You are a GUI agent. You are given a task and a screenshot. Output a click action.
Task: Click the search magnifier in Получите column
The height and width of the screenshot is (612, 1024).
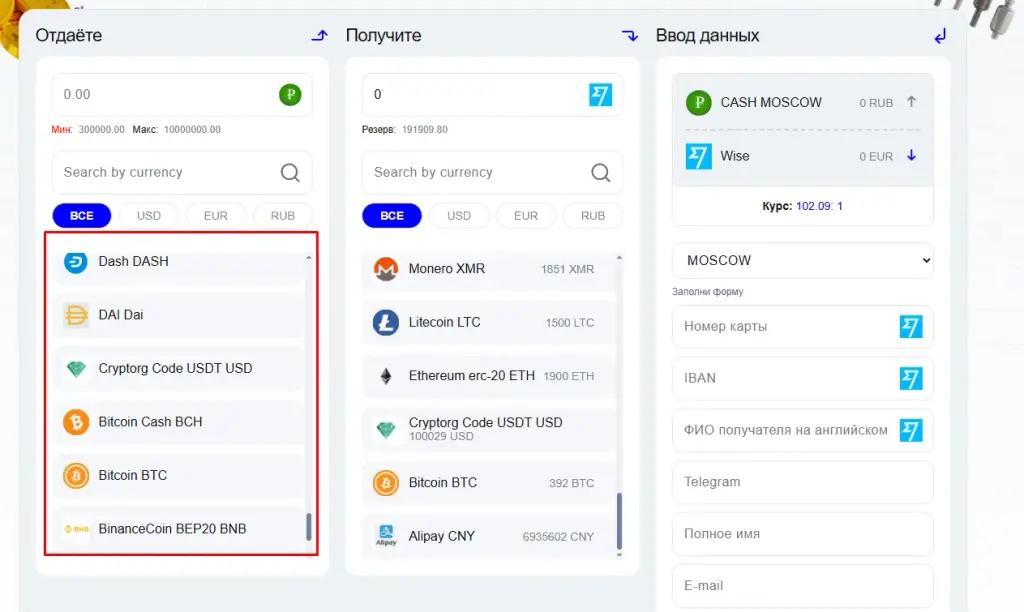tap(600, 172)
